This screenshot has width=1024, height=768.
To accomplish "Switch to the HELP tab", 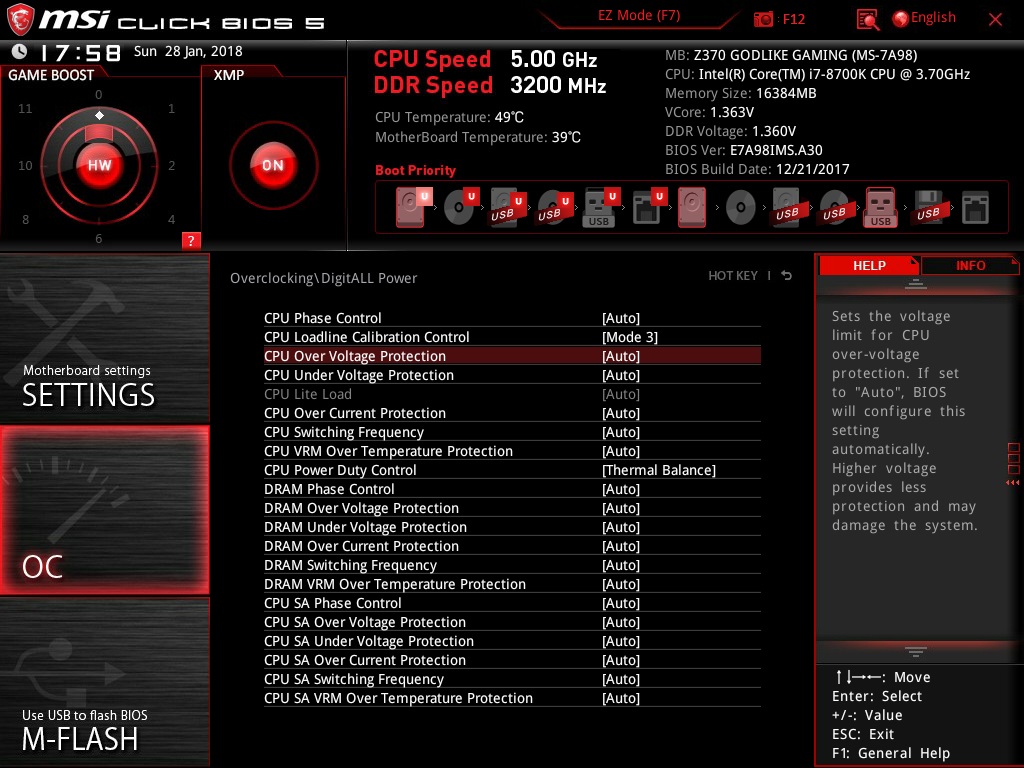I will [869, 265].
